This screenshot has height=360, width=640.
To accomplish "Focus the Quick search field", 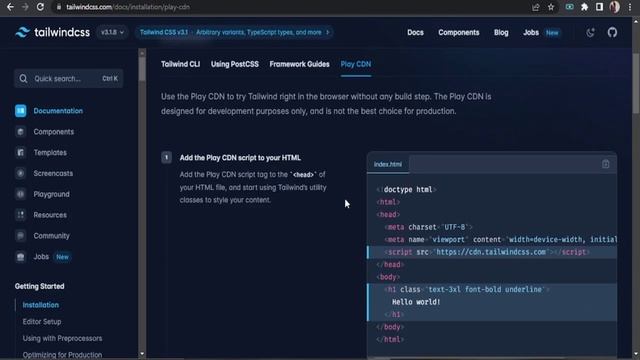I will point(69,78).
